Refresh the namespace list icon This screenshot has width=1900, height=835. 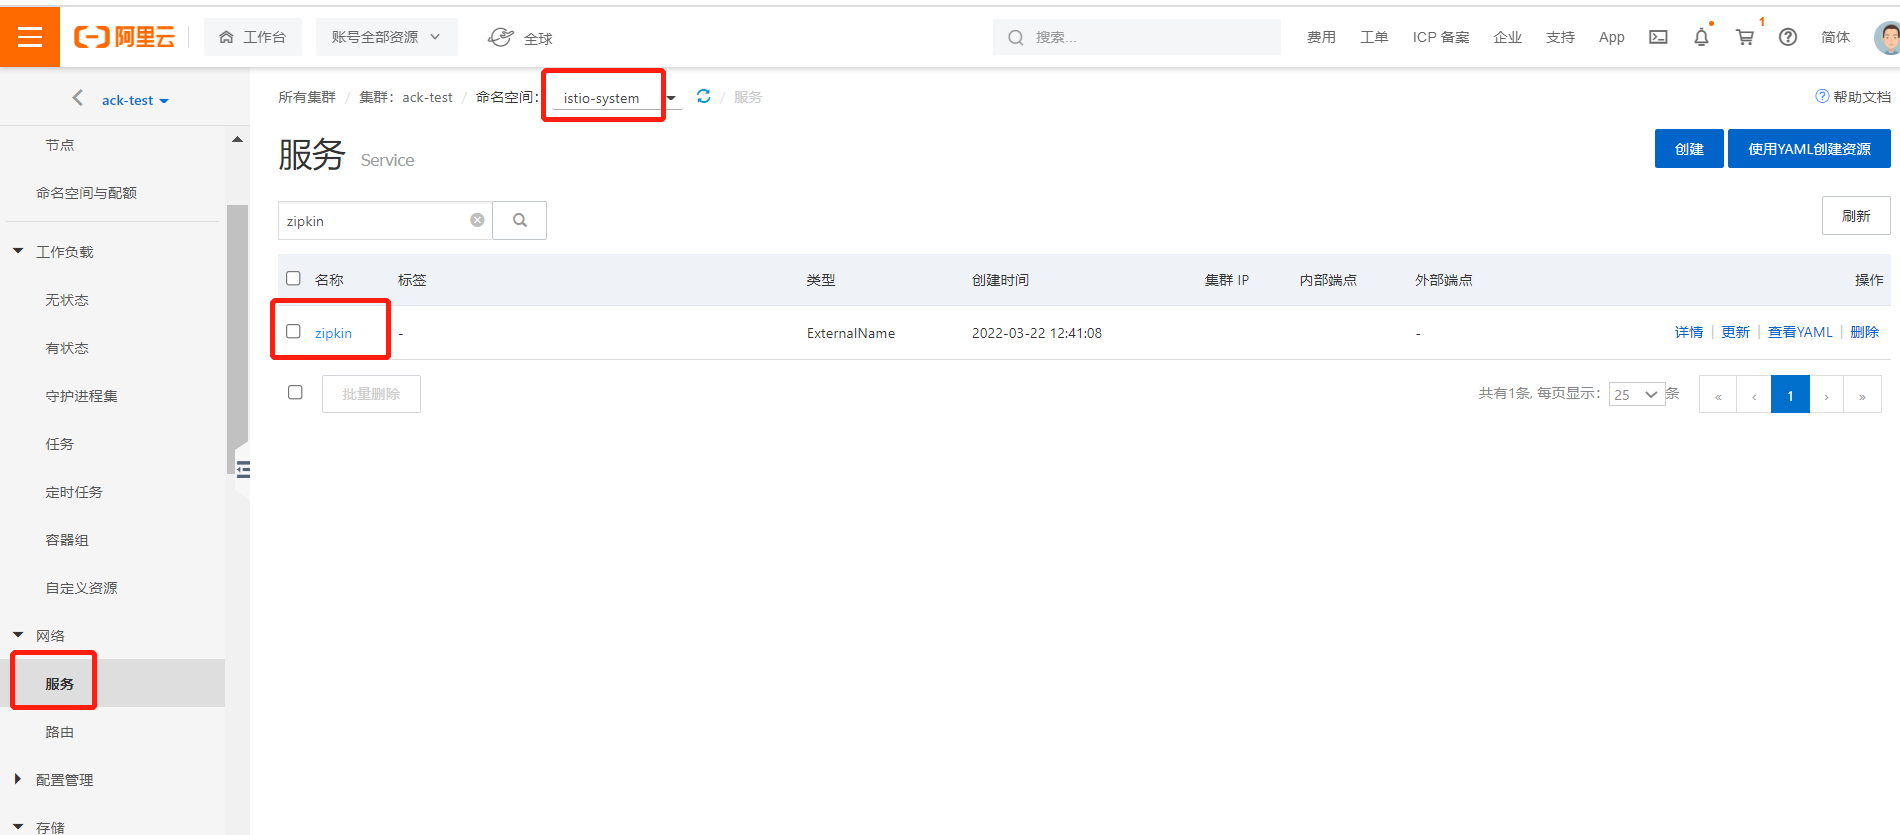[704, 96]
